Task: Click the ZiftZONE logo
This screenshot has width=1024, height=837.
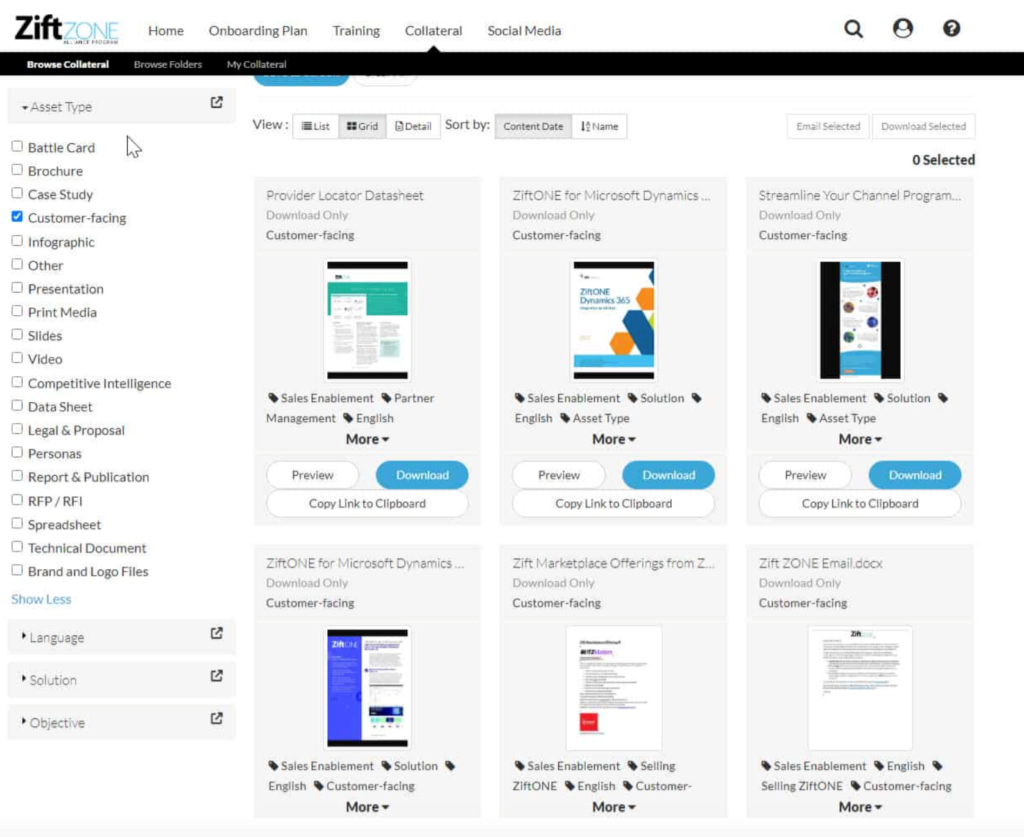Action: click(x=67, y=29)
